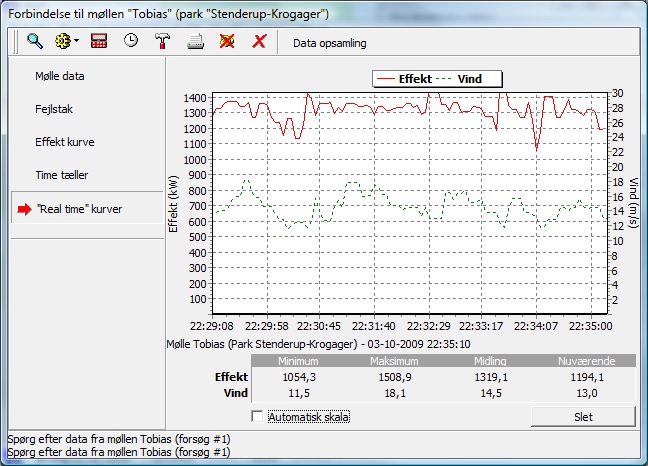Open the Mølle data section

coord(60,76)
